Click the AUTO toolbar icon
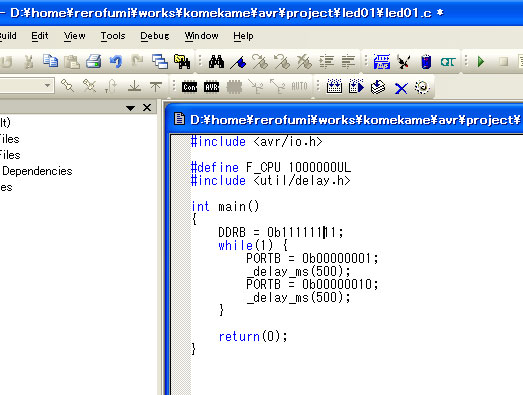The height and width of the screenshot is (395, 523). pos(300,86)
